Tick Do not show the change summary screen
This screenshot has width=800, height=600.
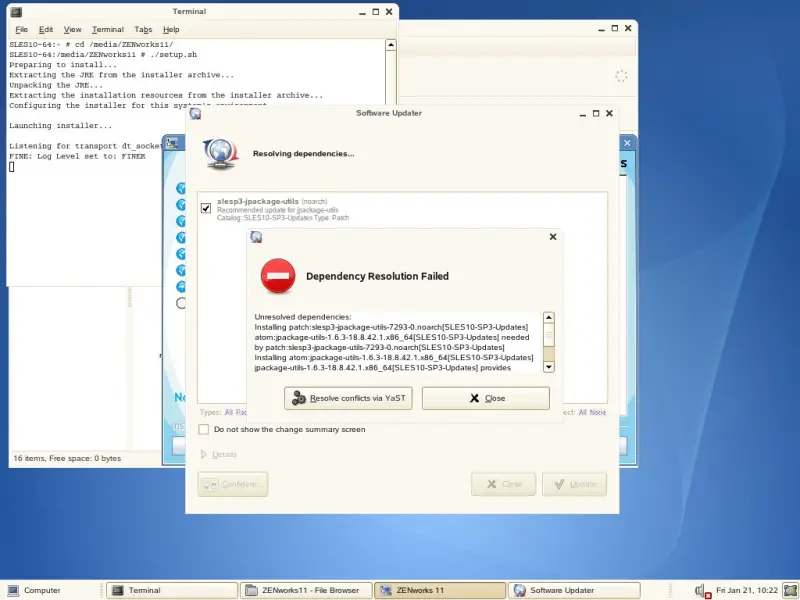[x=204, y=429]
